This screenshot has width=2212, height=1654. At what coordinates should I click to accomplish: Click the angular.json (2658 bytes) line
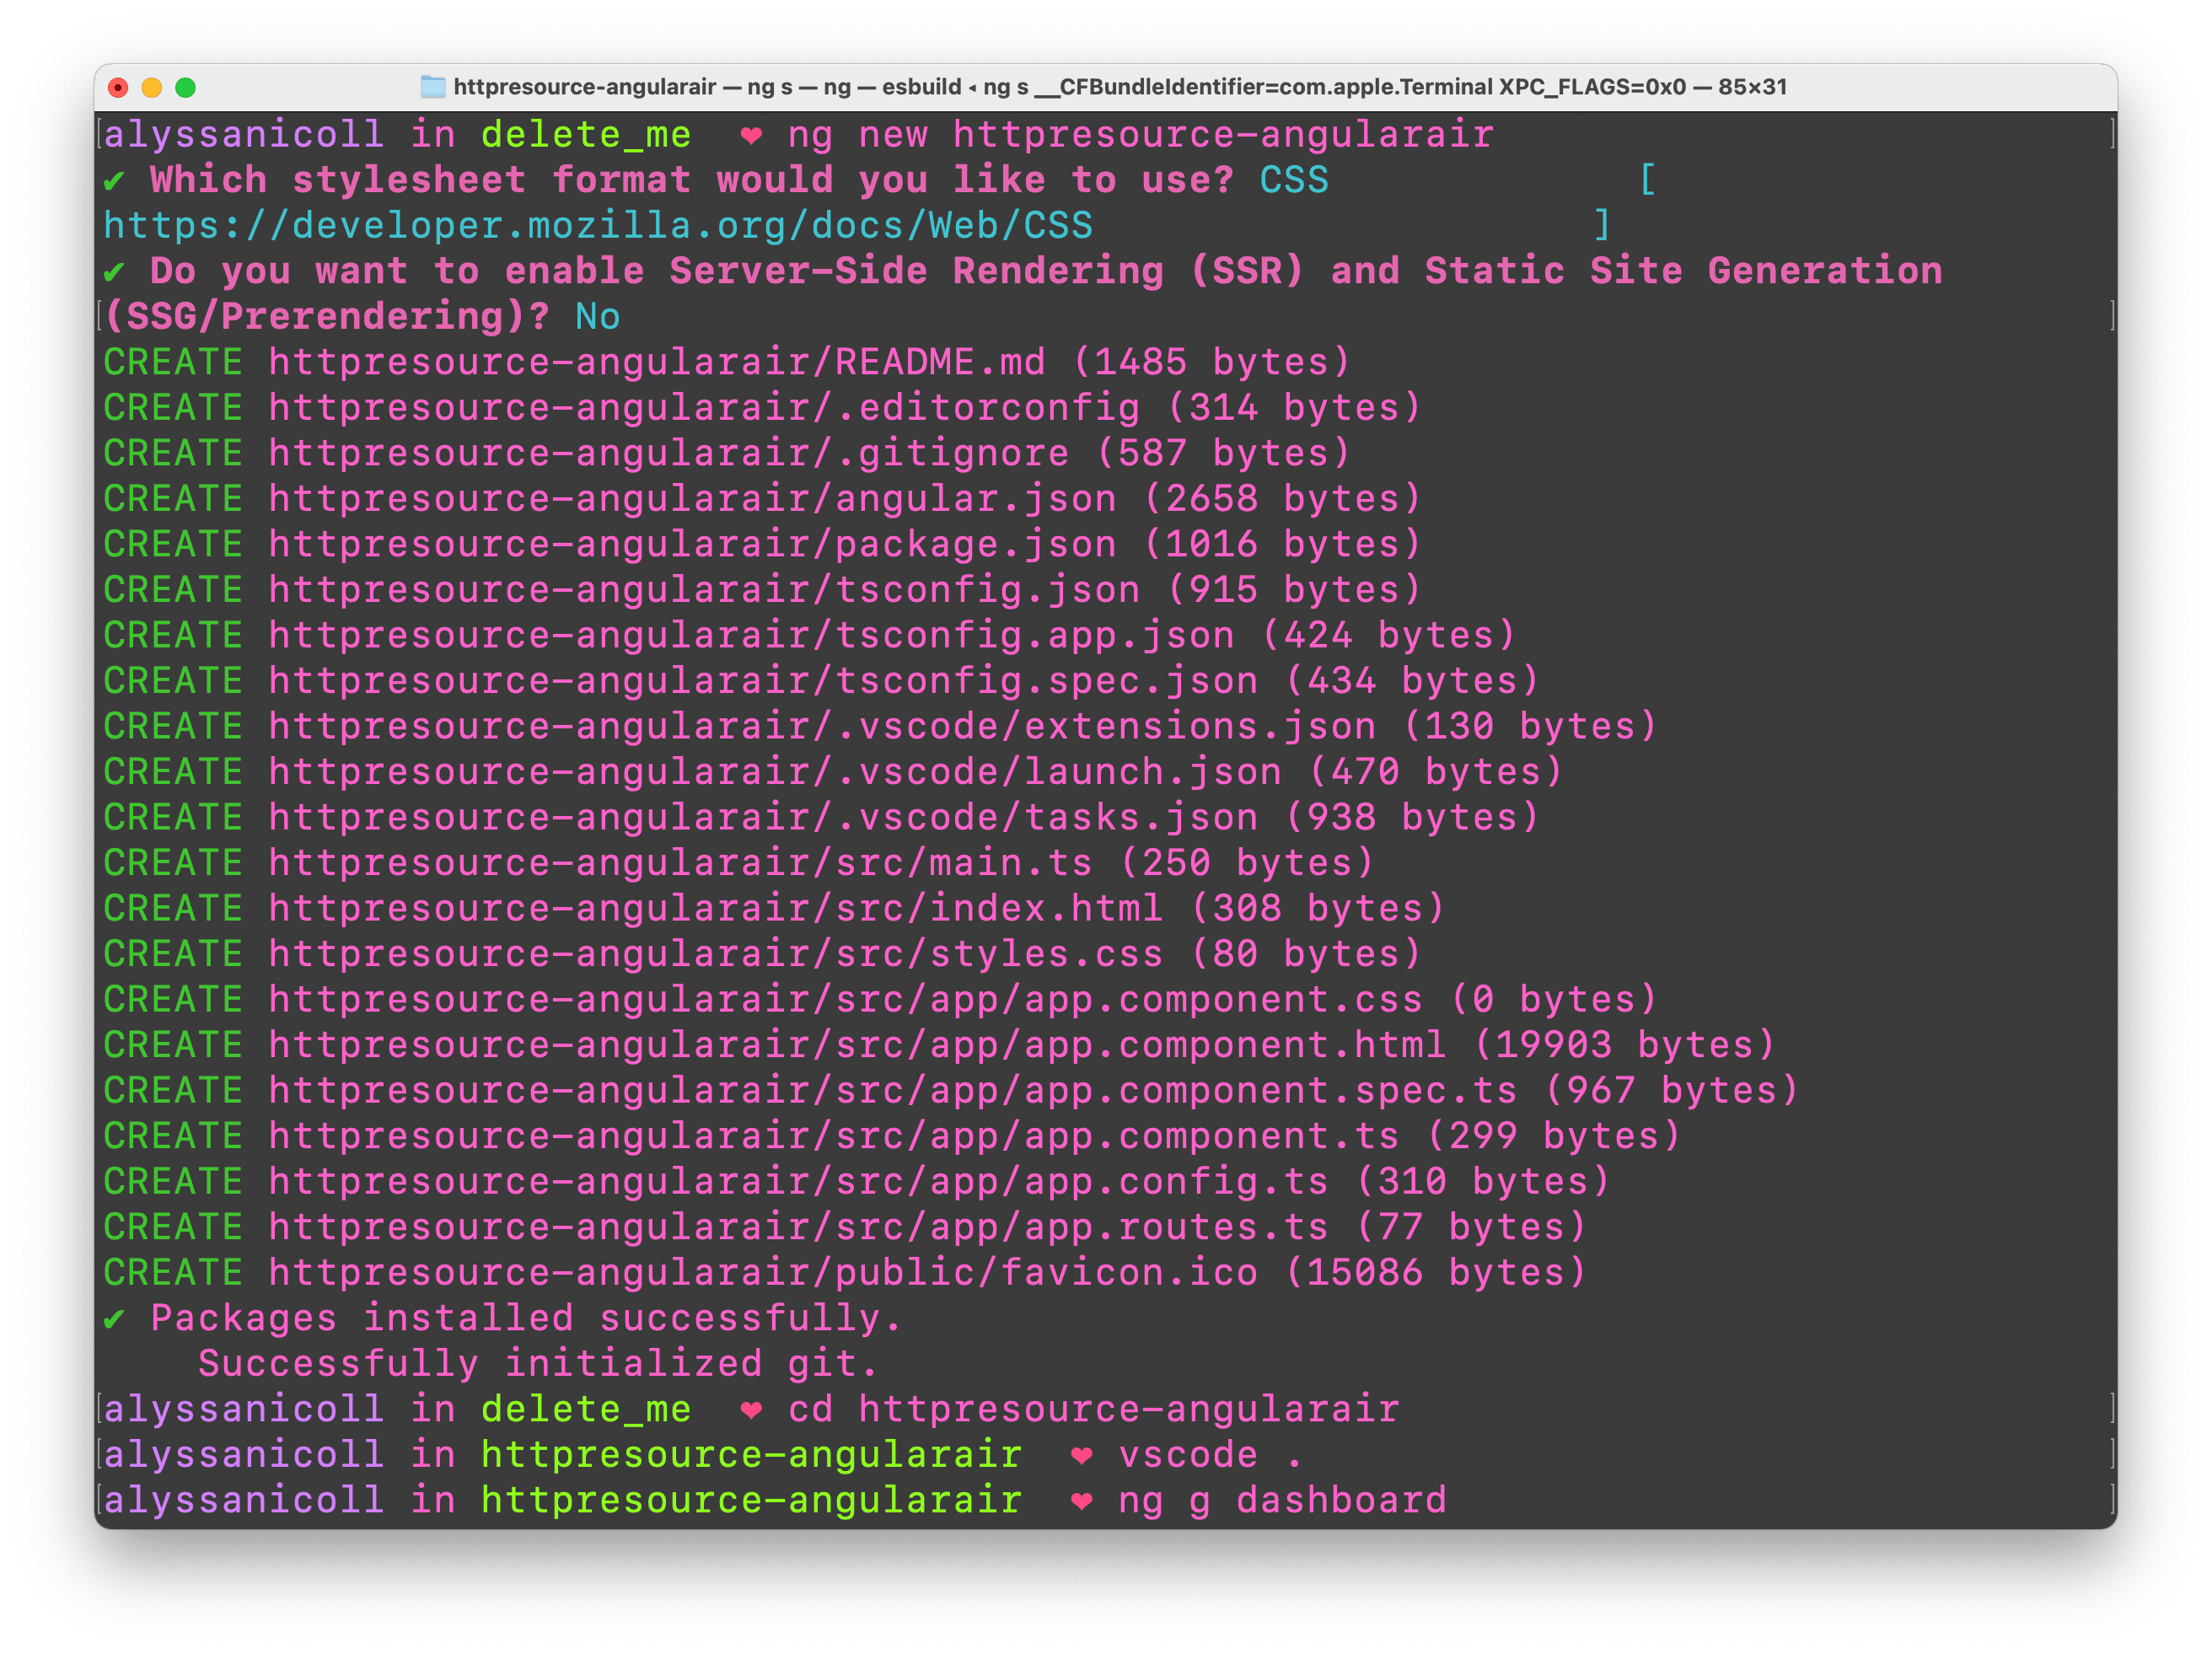762,498
